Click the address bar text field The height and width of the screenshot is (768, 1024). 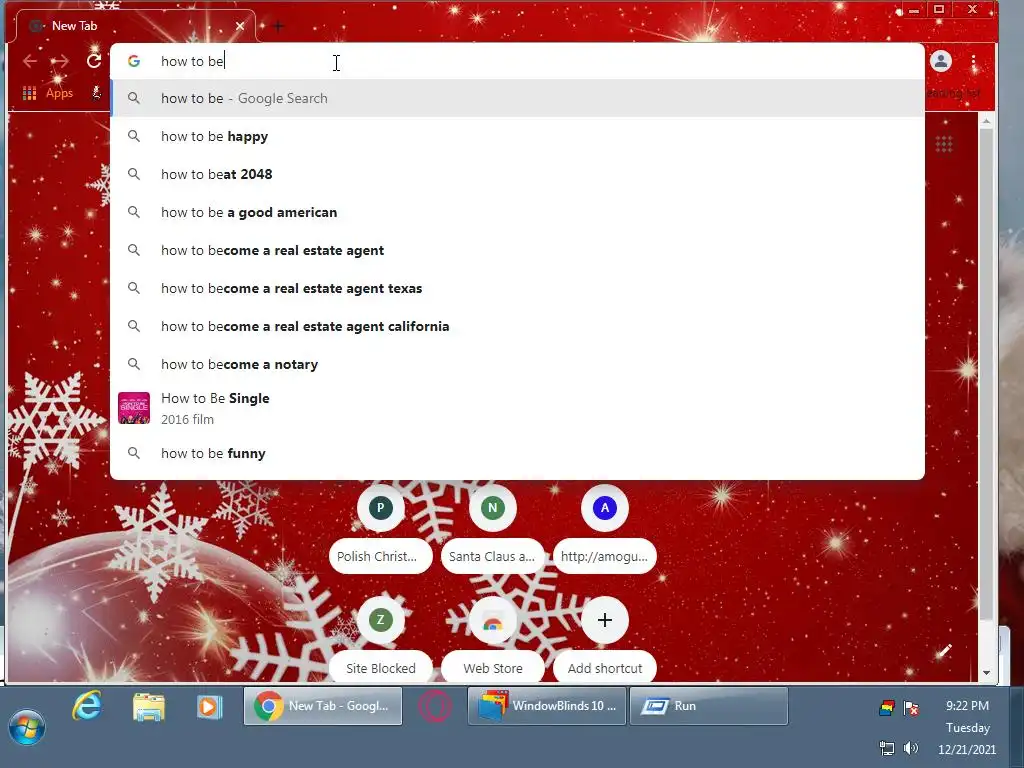coord(517,61)
